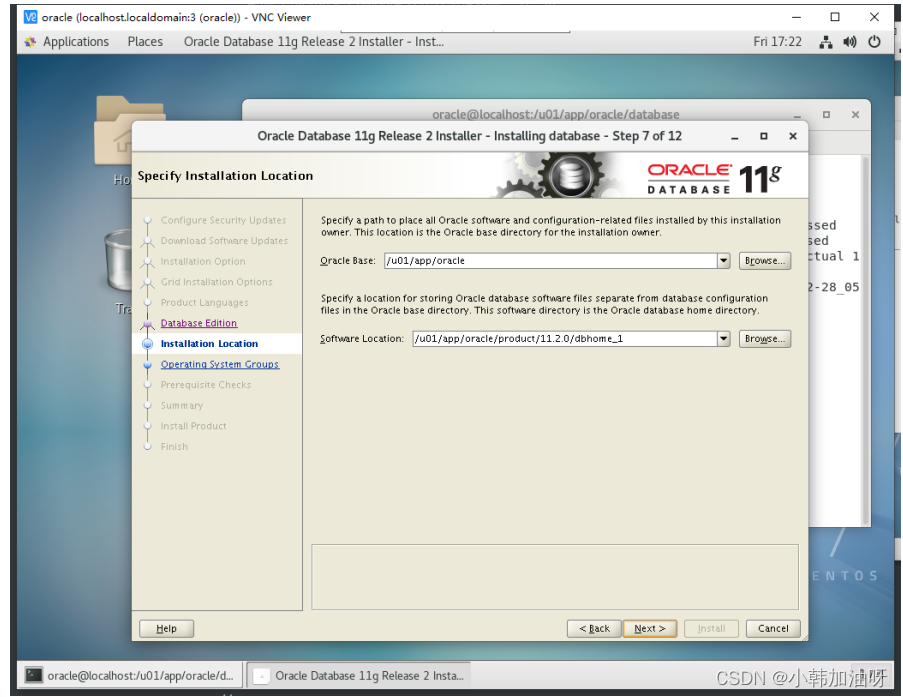903x697 pixels.
Task: Expand the Software Location dropdown arrow
Action: click(724, 339)
